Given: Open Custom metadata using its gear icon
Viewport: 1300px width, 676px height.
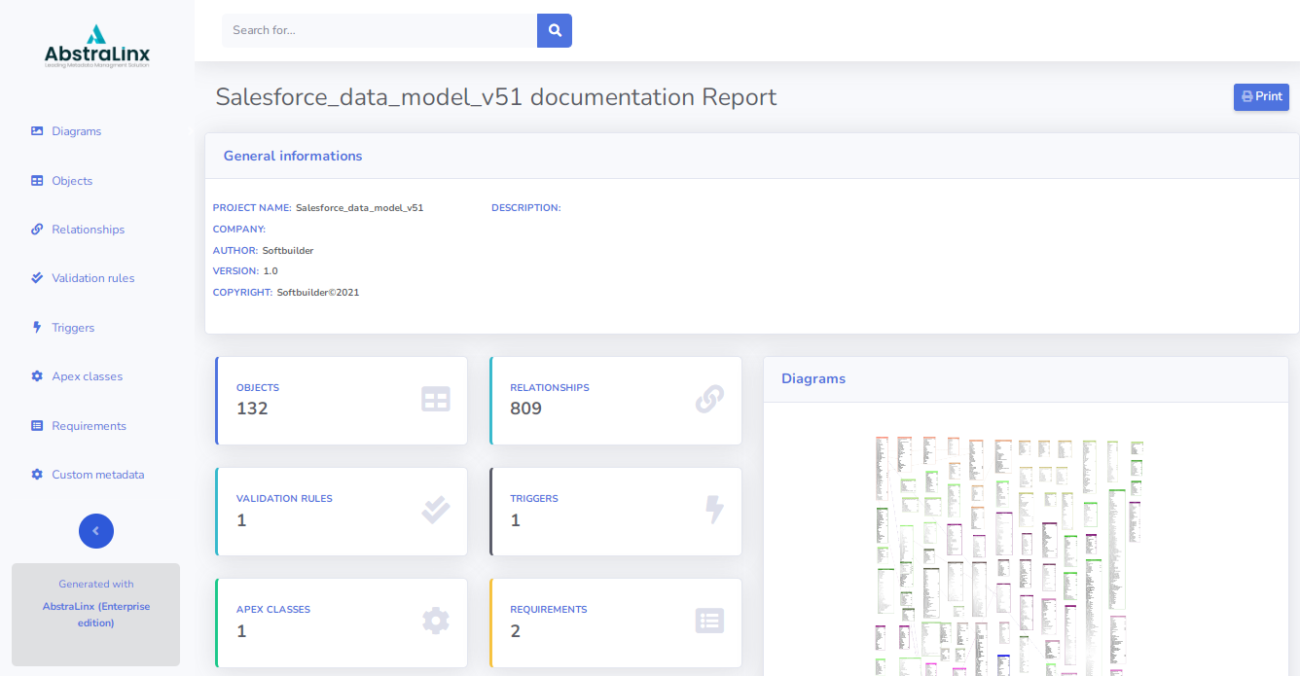Looking at the screenshot, I should [37, 474].
